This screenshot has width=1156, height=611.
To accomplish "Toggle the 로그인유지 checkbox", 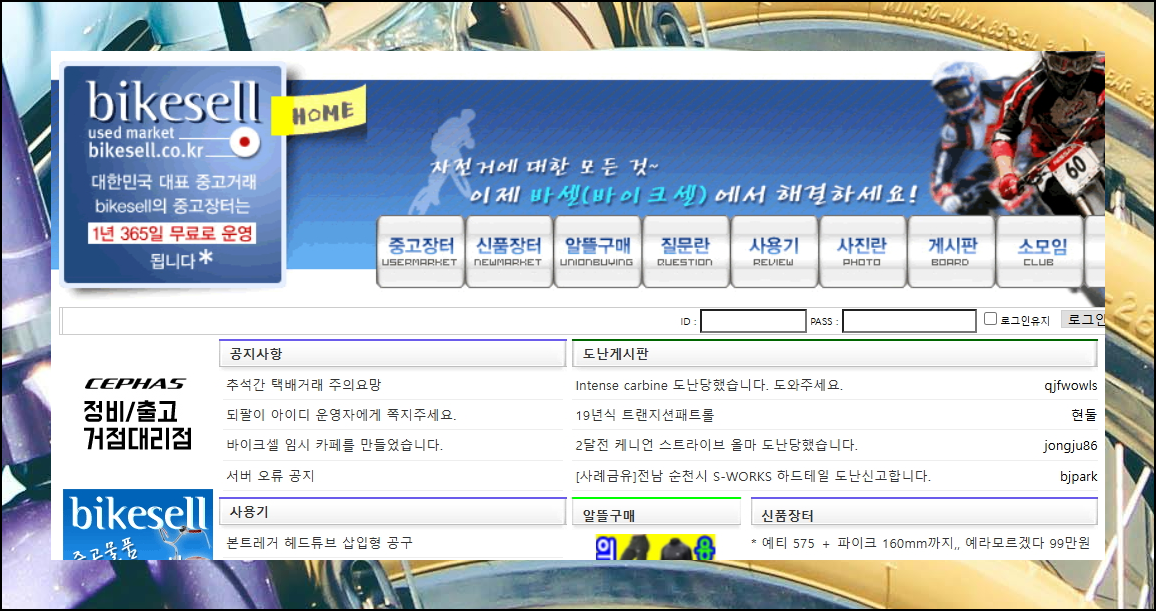I will [x=990, y=318].
